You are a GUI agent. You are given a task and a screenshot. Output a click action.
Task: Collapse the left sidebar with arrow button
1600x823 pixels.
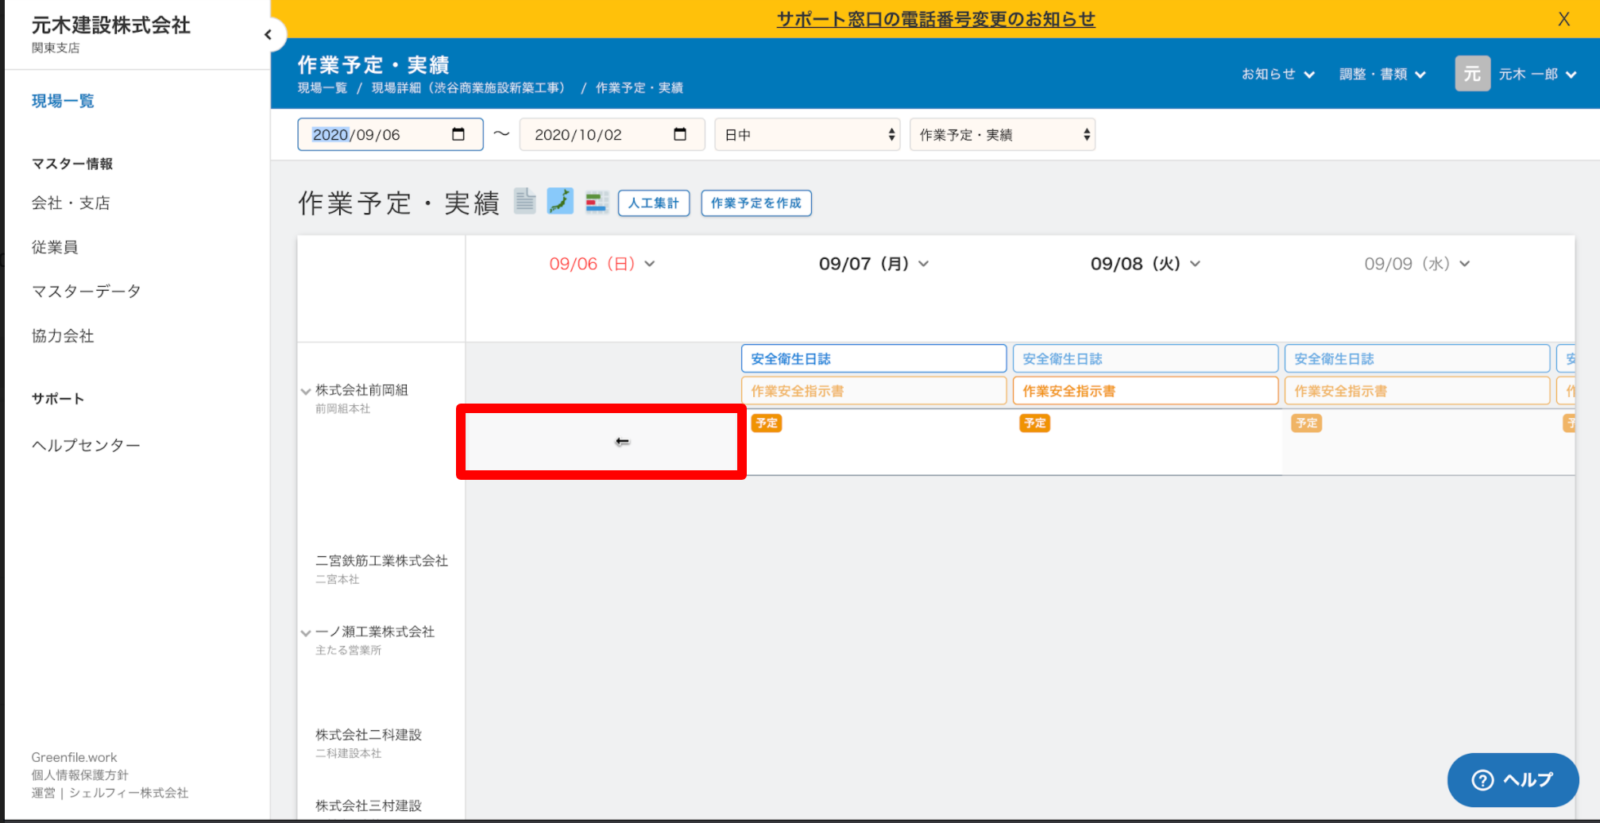tap(268, 35)
